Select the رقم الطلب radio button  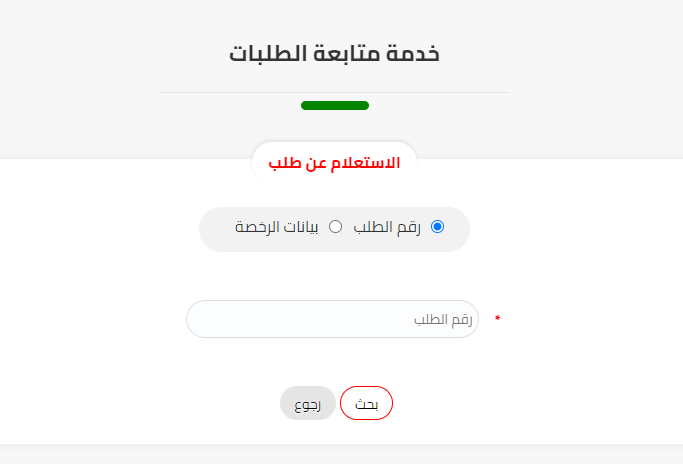[x=437, y=227]
